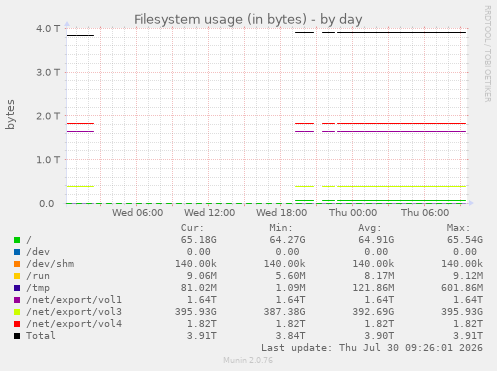Click the 'Last update' timestamp text
Viewport: 497px width, 371px height.
(x=372, y=348)
